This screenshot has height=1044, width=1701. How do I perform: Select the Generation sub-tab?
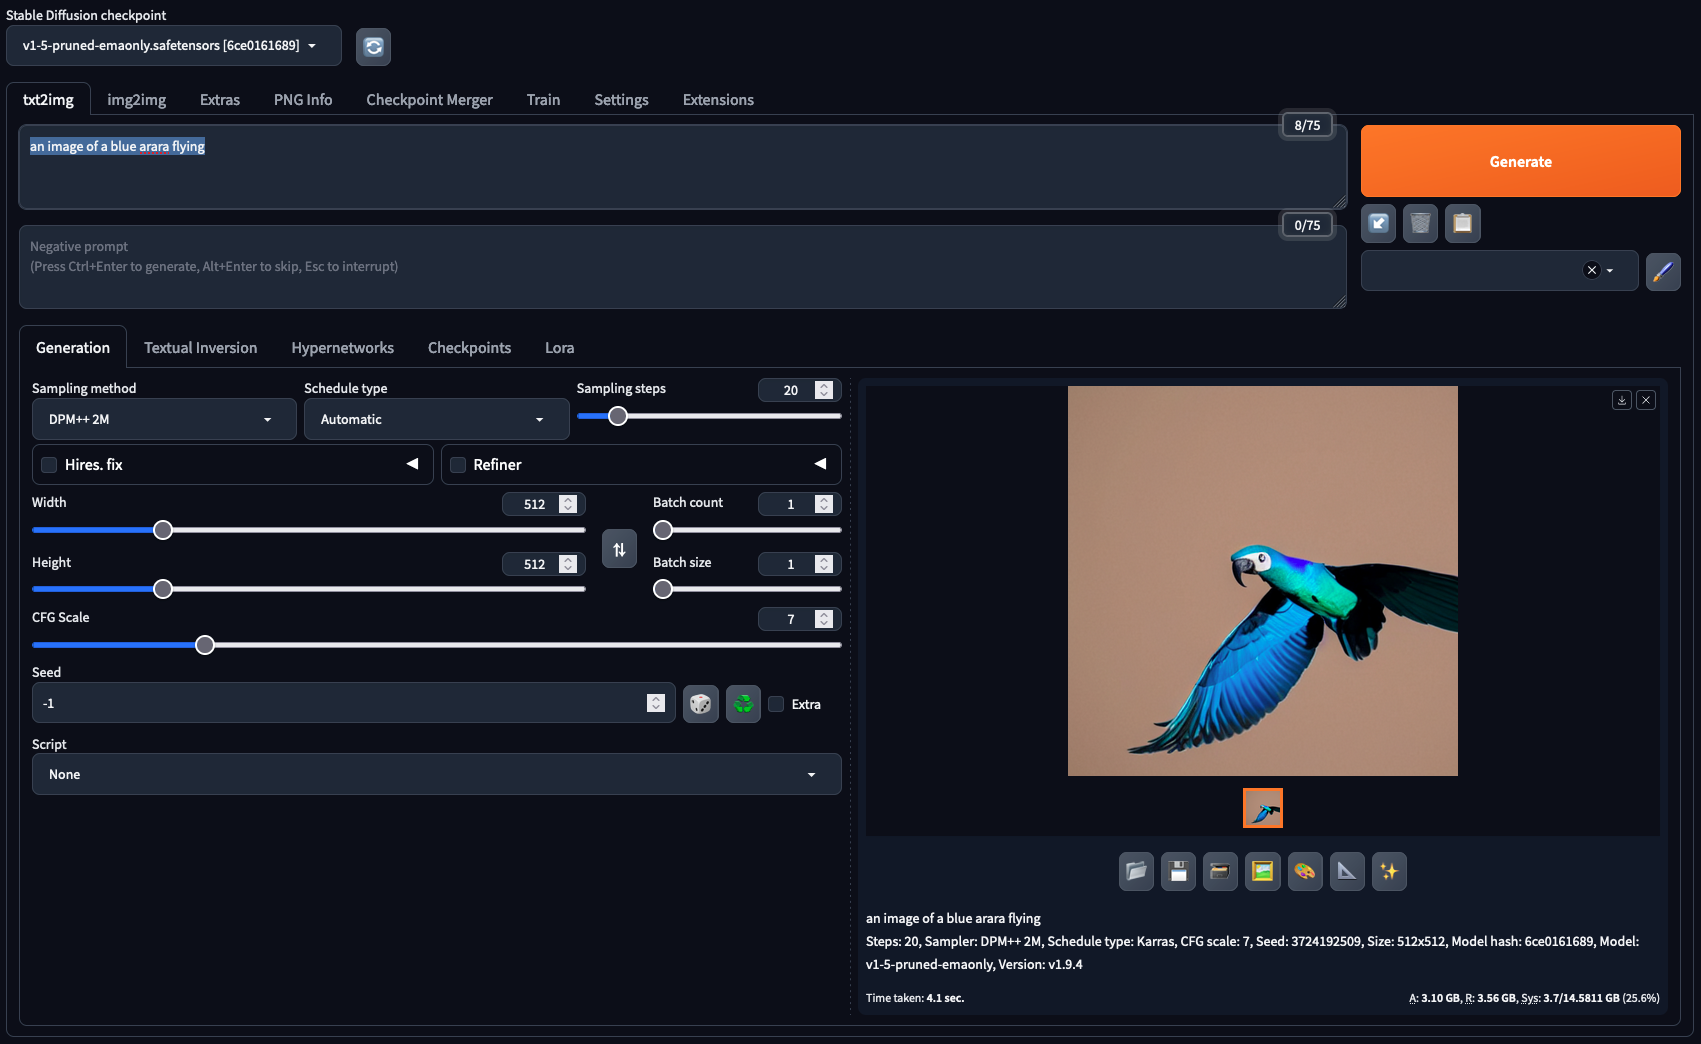[73, 348]
